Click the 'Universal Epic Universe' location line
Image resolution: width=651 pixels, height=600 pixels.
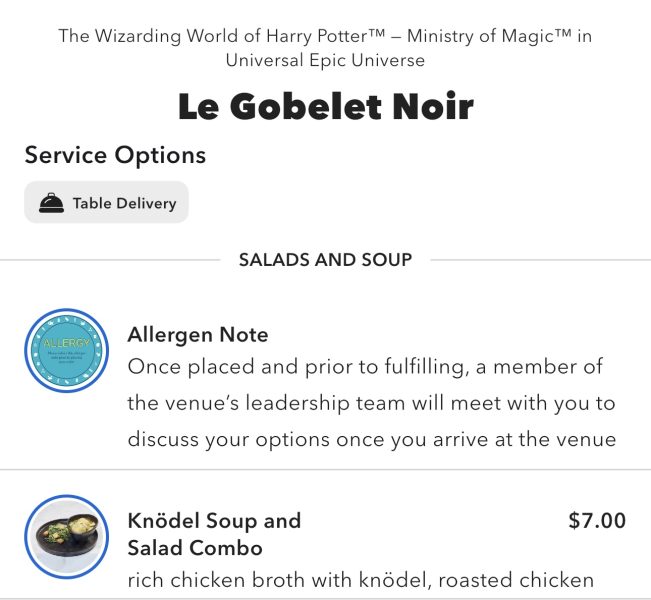[x=325, y=61]
